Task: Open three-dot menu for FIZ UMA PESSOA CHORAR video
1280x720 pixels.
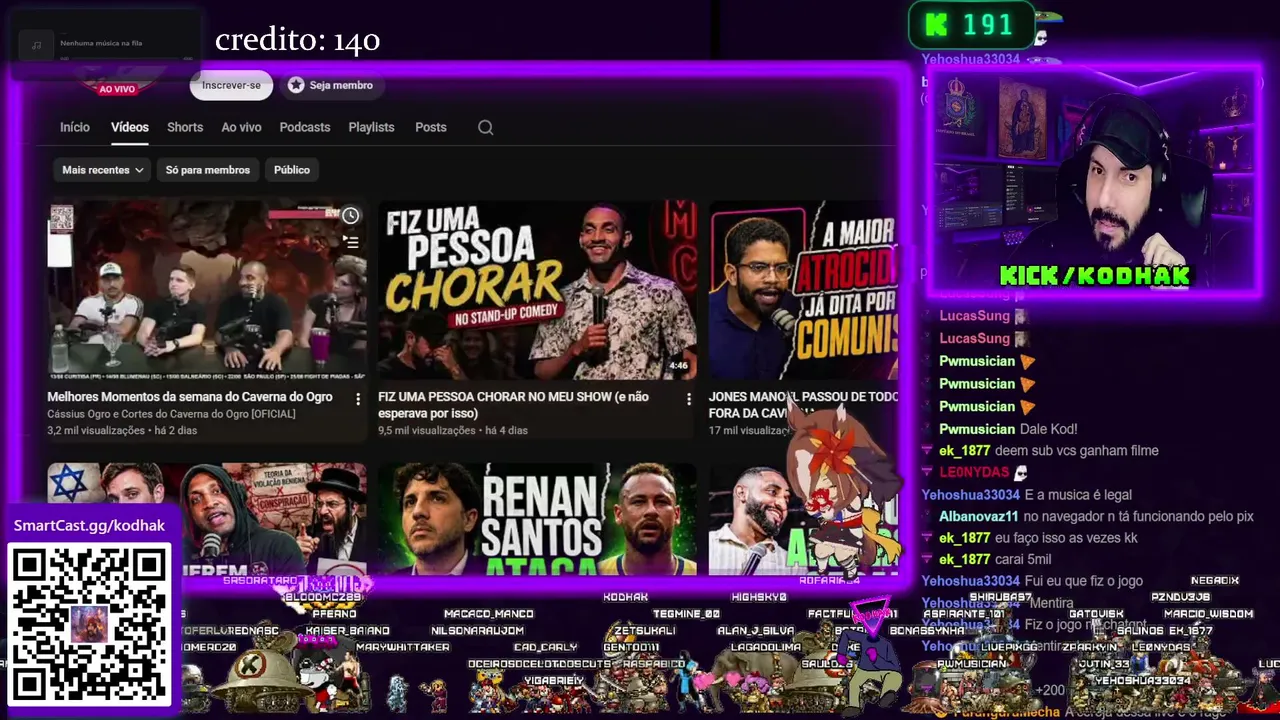Action: (688, 399)
